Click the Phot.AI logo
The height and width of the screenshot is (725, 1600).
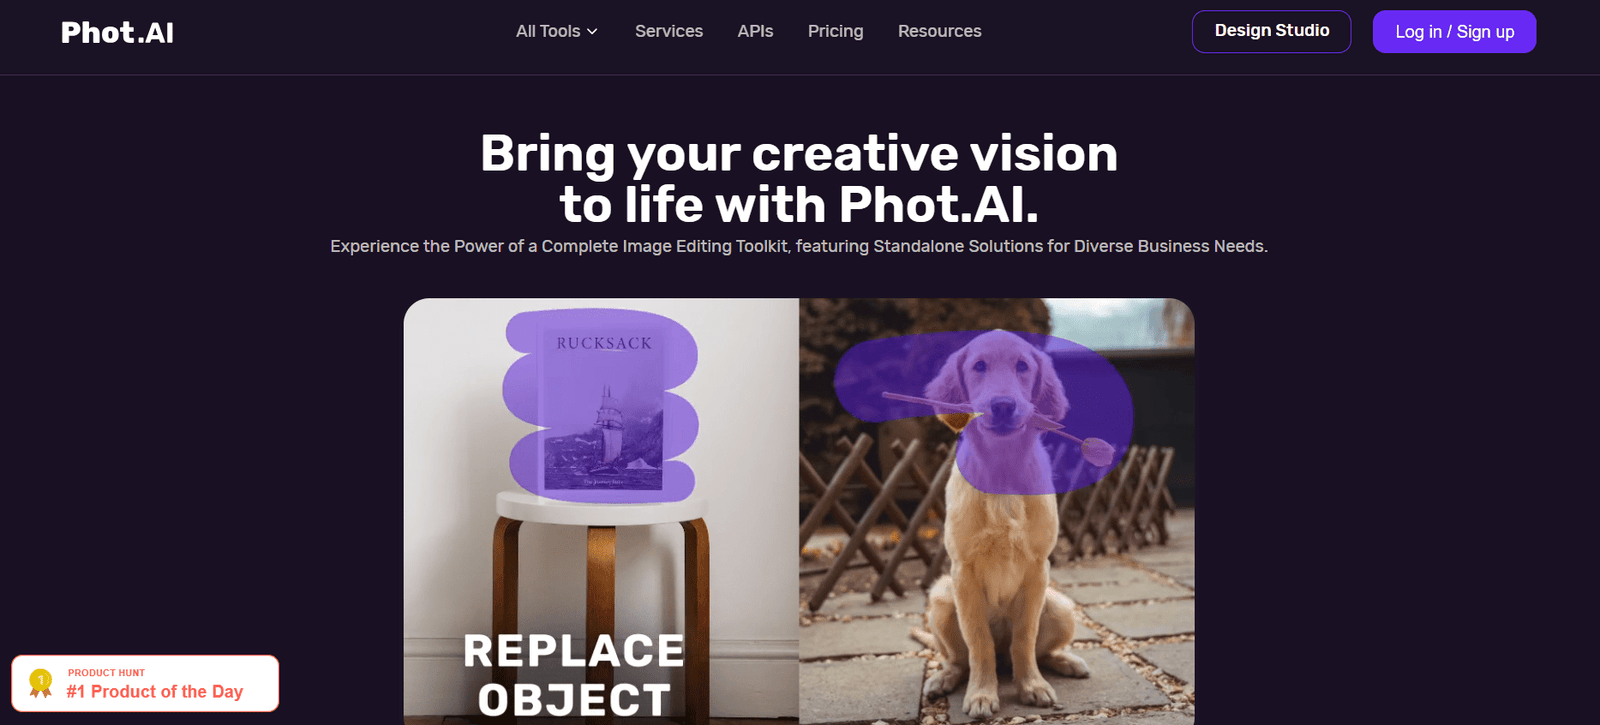click(x=117, y=32)
